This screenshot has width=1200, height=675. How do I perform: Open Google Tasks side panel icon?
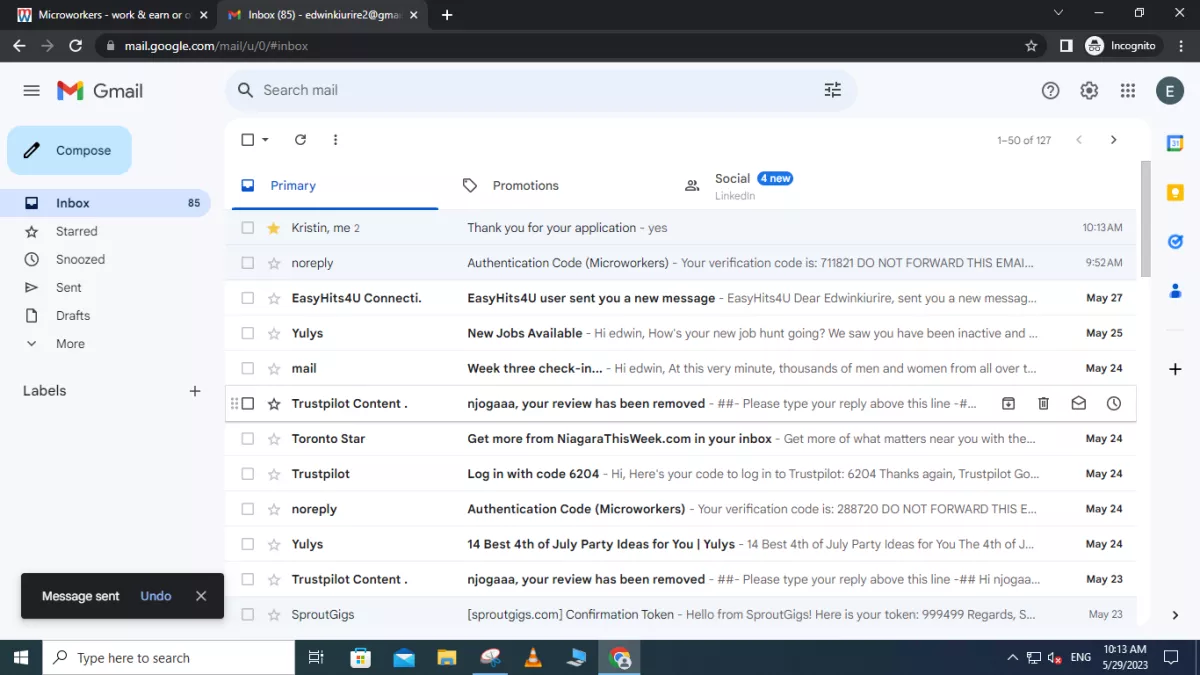[x=1175, y=242]
